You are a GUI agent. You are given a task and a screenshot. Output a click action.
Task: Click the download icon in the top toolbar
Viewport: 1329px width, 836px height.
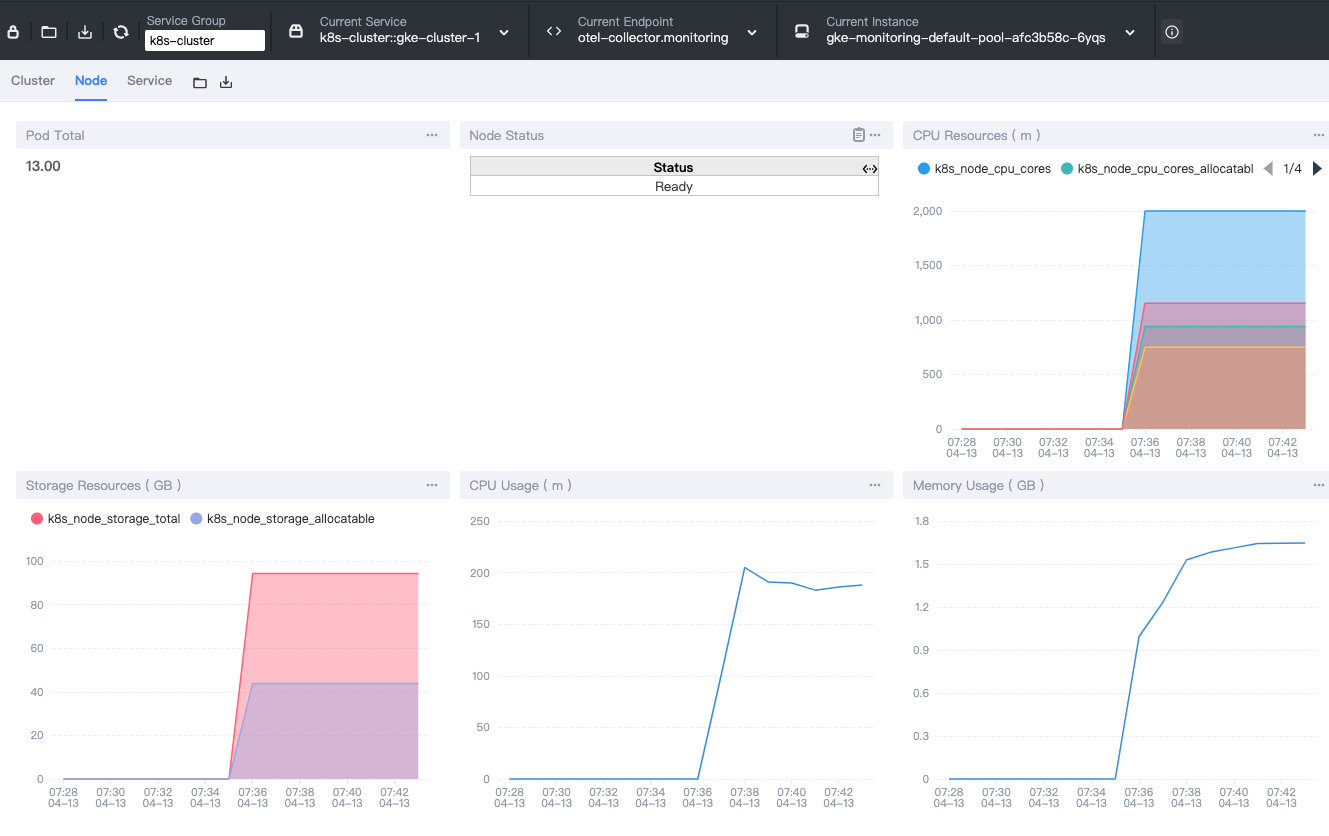[x=85, y=32]
